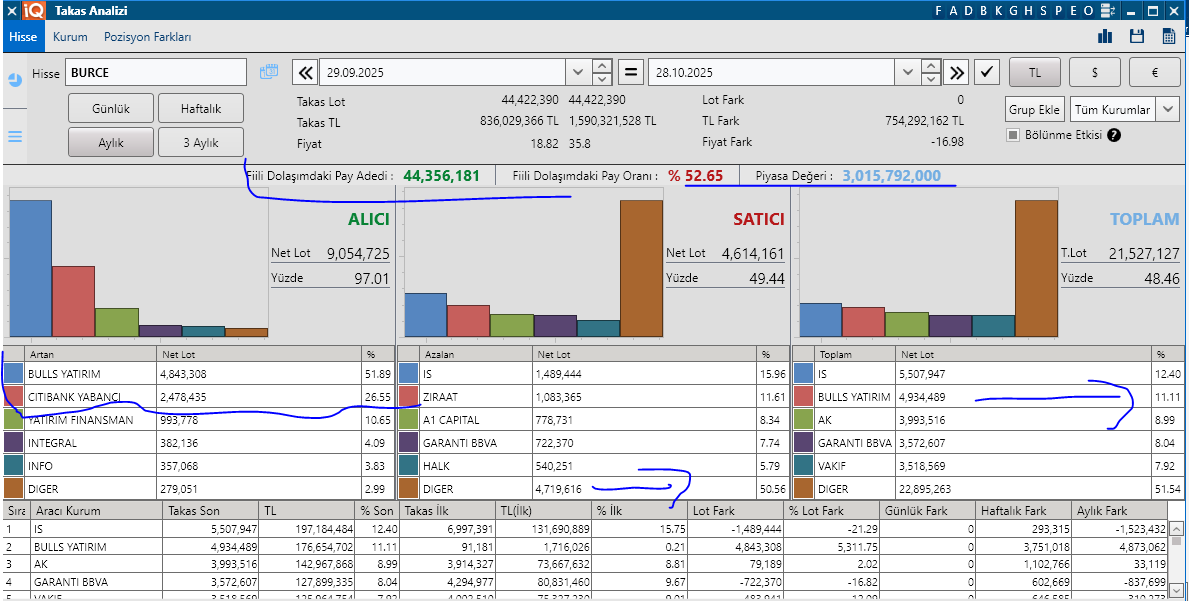Click the D shortcut letter in title bar
This screenshot has width=1189, height=601.
click(x=968, y=11)
